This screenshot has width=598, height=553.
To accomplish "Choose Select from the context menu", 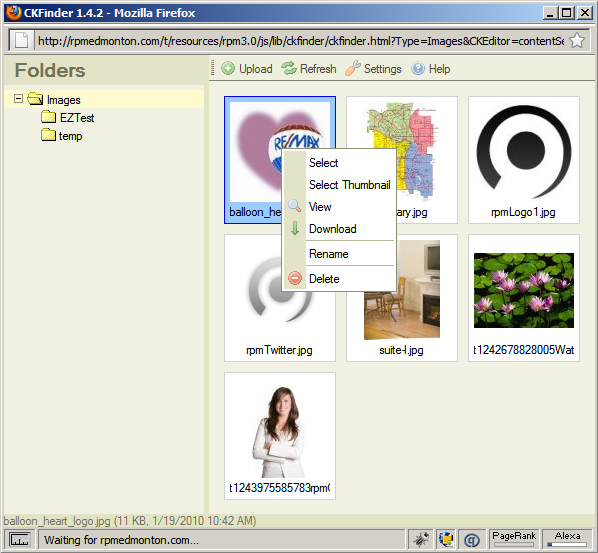I will (323, 163).
